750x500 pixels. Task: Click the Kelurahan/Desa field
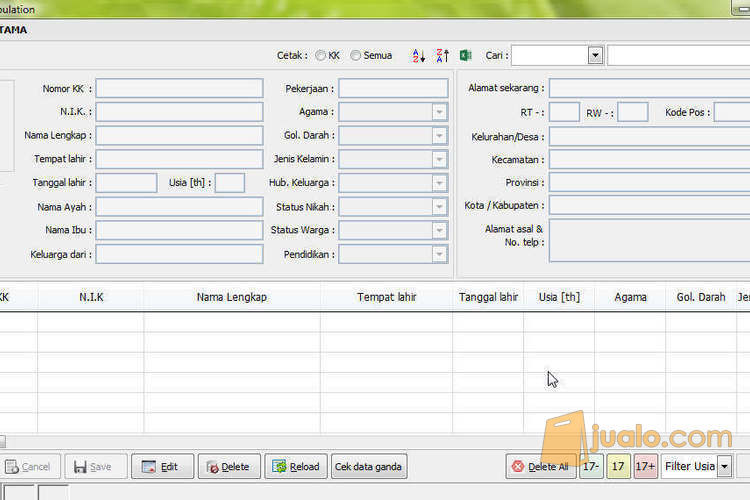[x=650, y=136]
